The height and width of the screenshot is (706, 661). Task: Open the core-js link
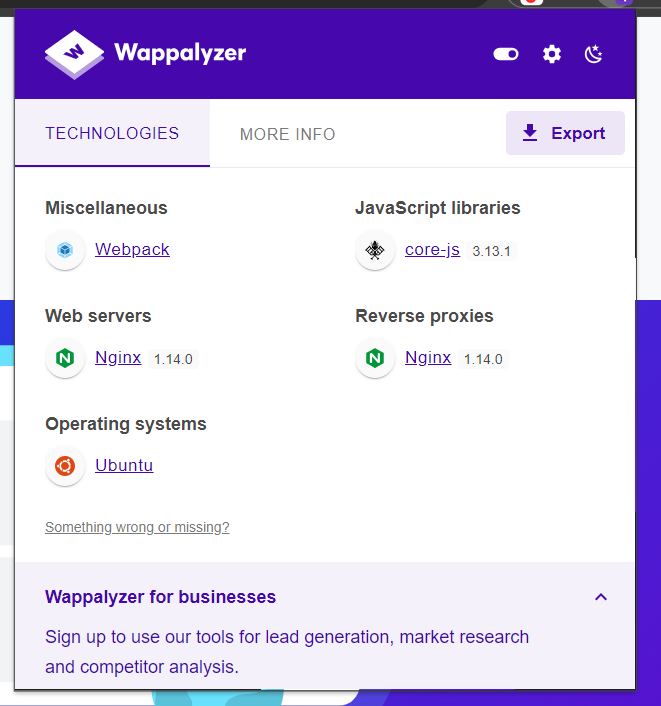pyautogui.click(x=432, y=250)
